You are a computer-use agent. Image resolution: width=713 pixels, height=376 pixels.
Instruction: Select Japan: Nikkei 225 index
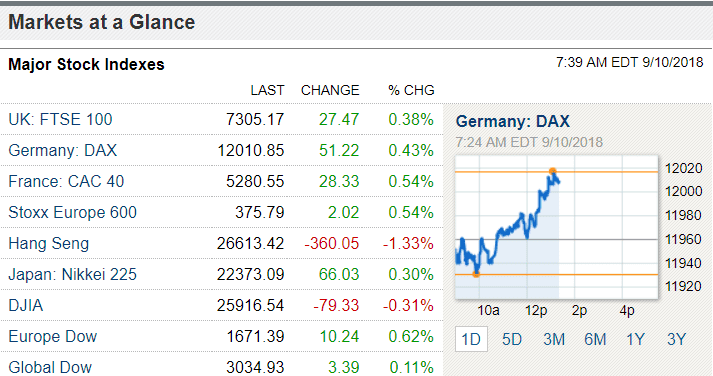point(72,275)
